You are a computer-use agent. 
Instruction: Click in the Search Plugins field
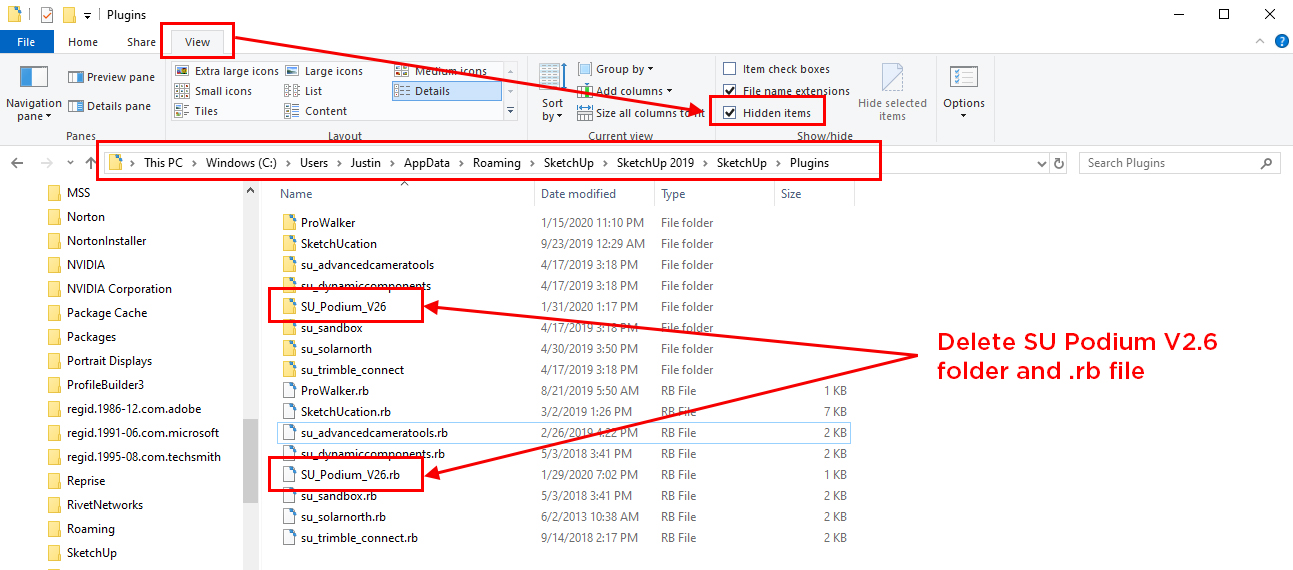pos(1168,163)
